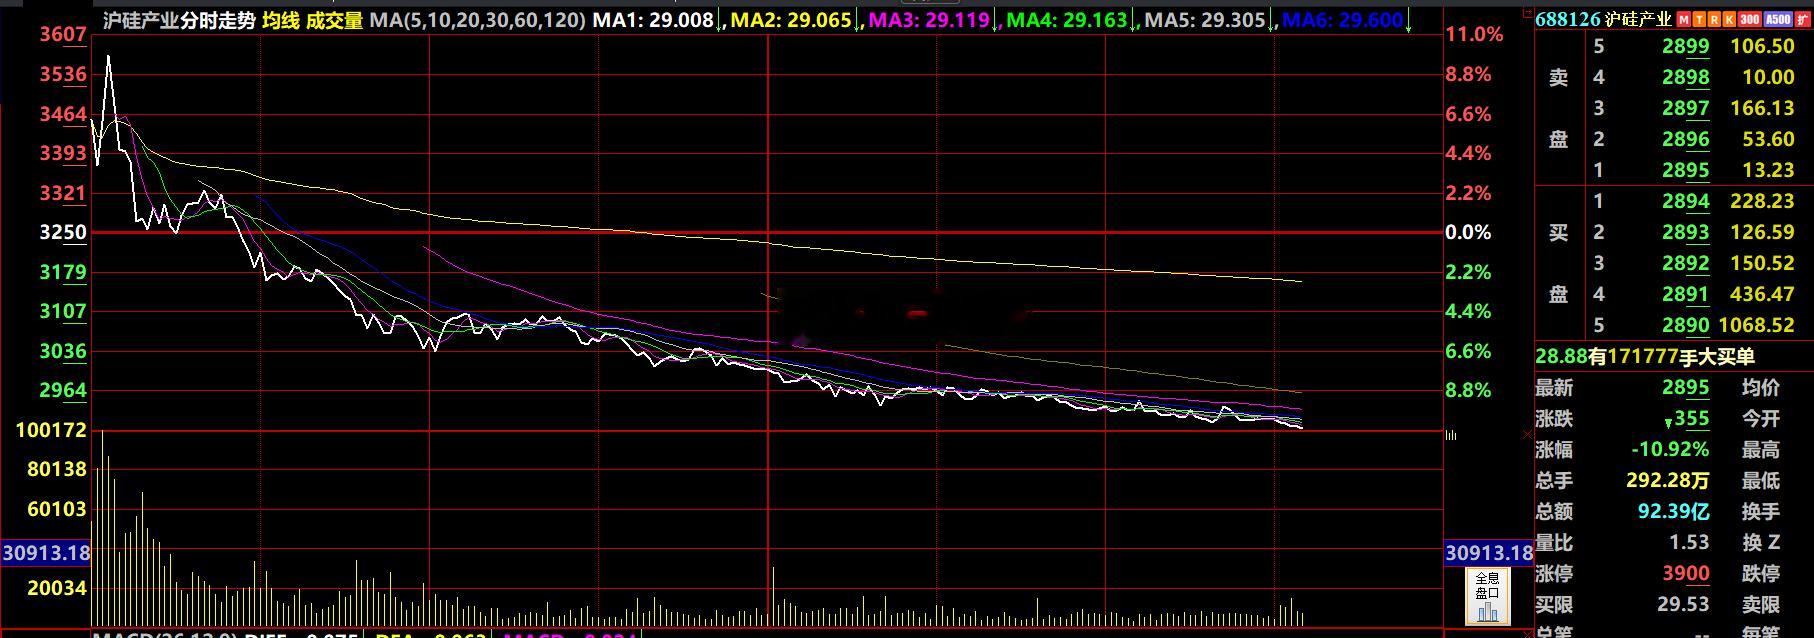
Task: Click the 2964 price axis label
Action: [63, 390]
